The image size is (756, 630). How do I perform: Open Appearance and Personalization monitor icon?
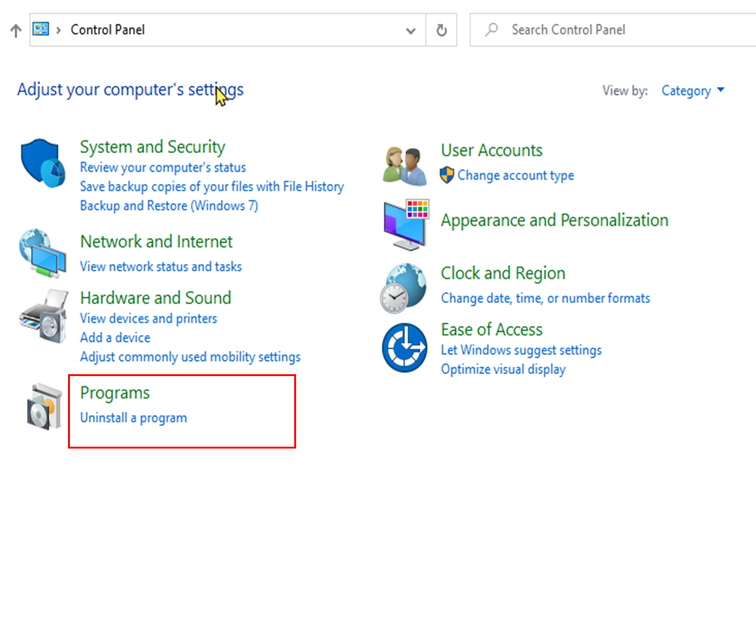click(x=406, y=224)
